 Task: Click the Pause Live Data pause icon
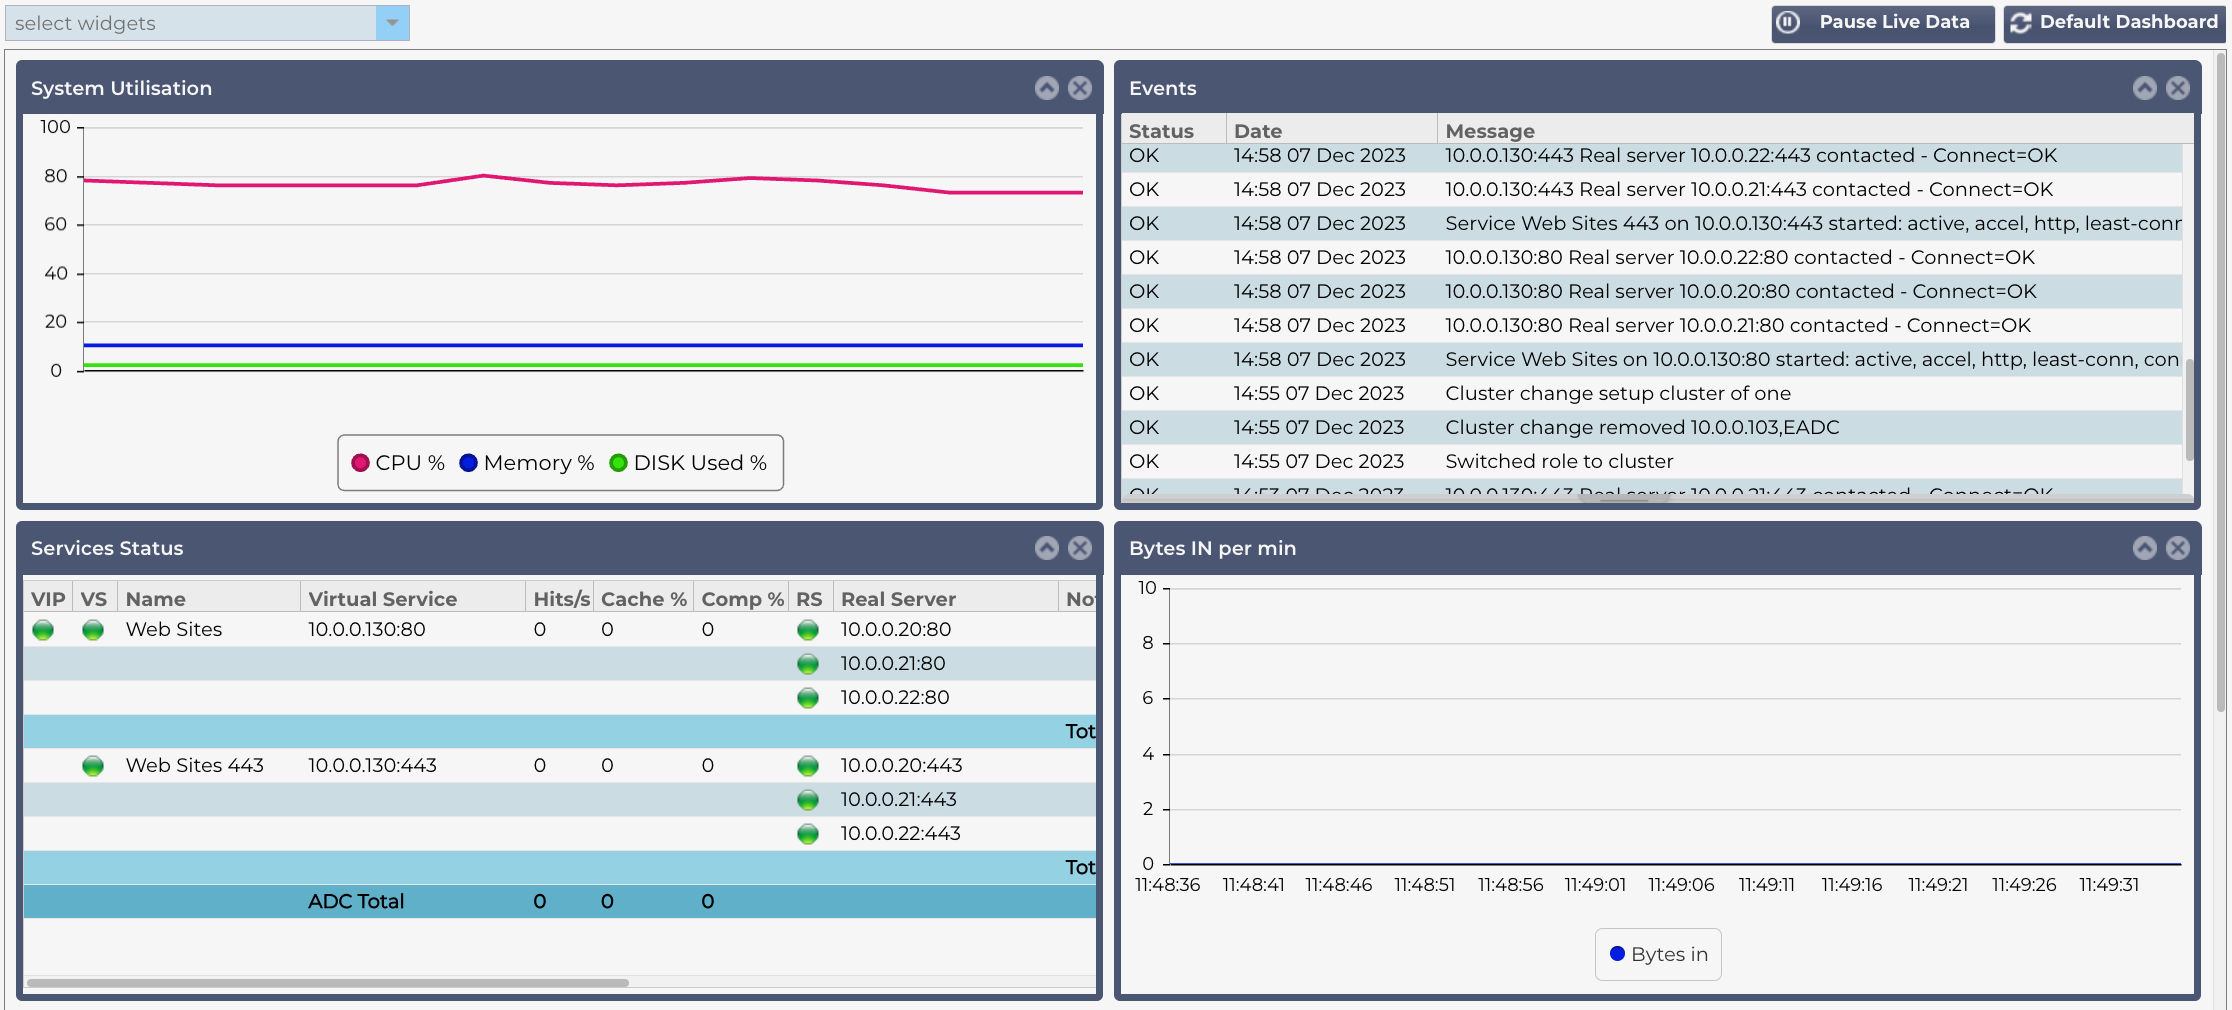click(1789, 21)
